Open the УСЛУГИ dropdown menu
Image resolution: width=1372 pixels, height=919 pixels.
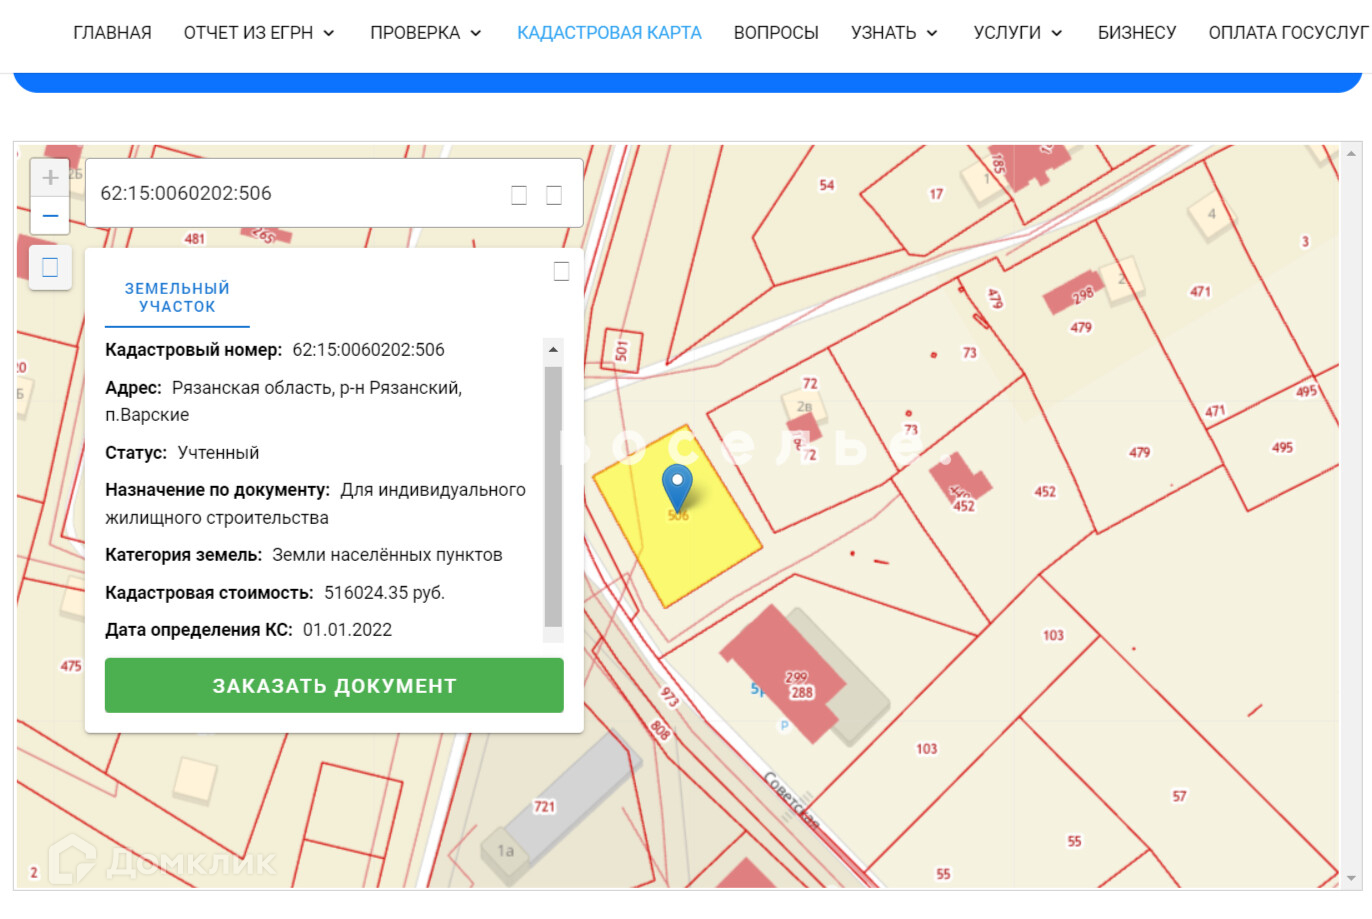(x=1017, y=33)
